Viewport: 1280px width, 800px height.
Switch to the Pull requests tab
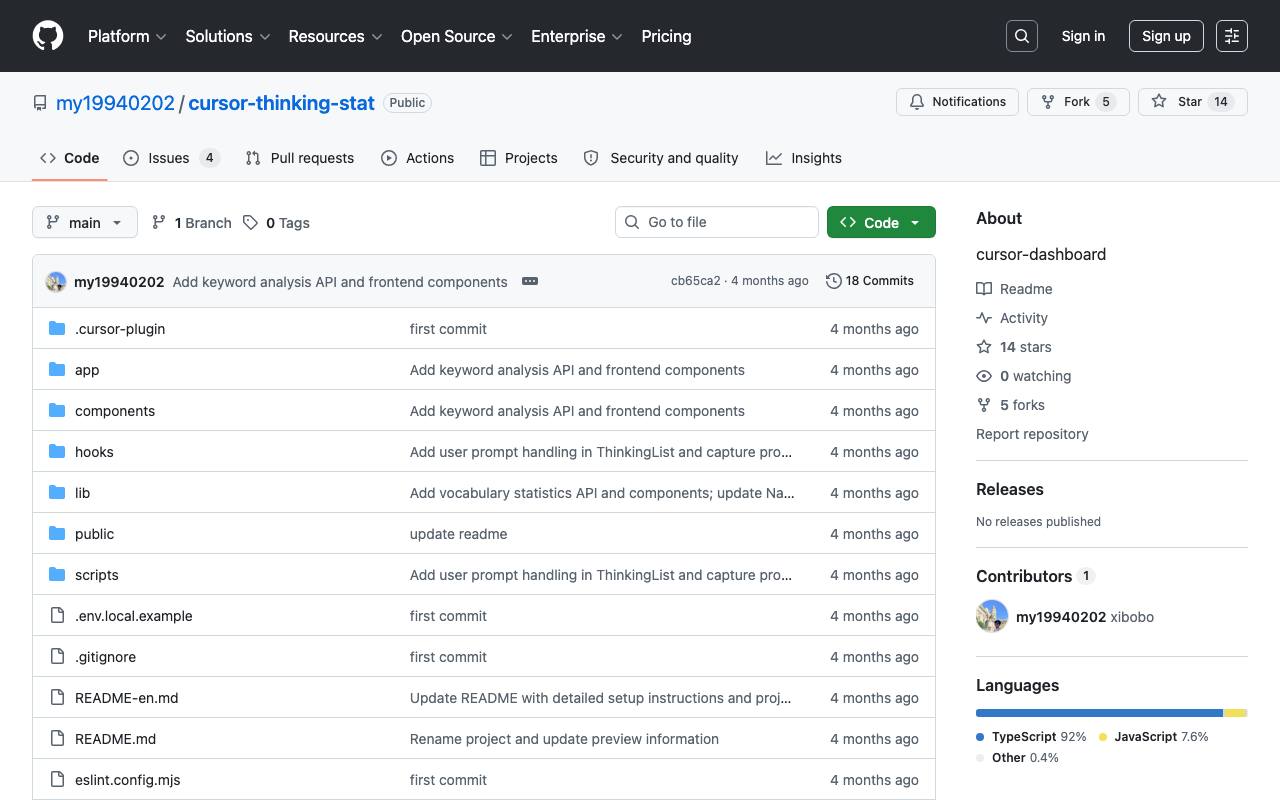point(300,158)
